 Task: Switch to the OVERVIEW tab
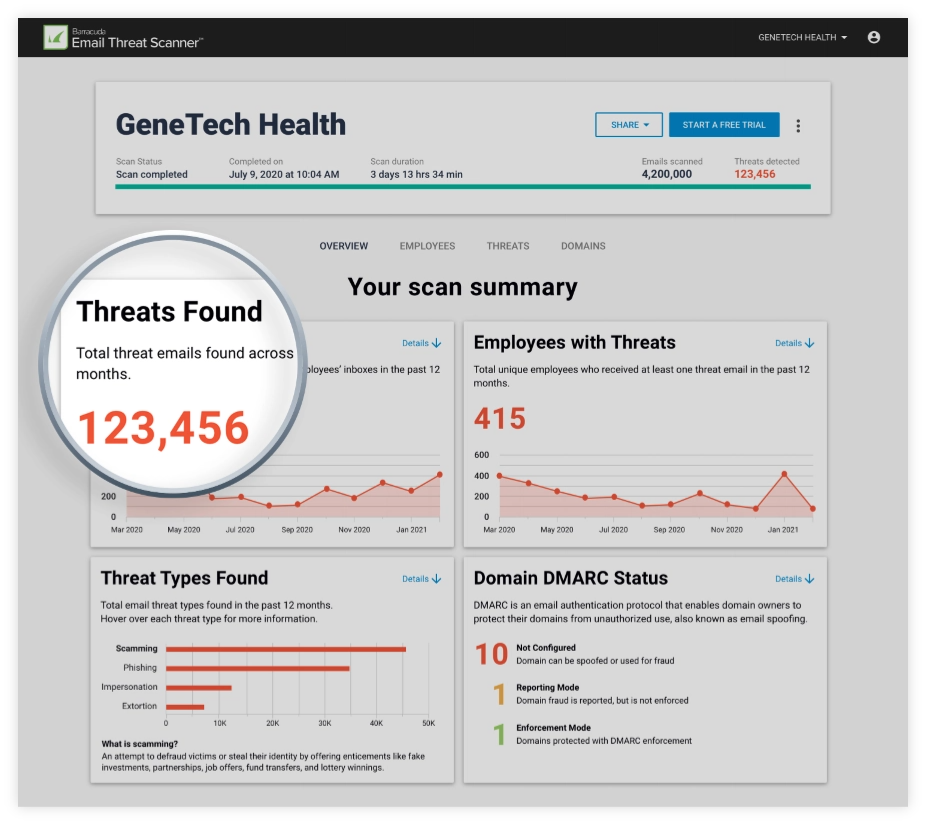(344, 246)
